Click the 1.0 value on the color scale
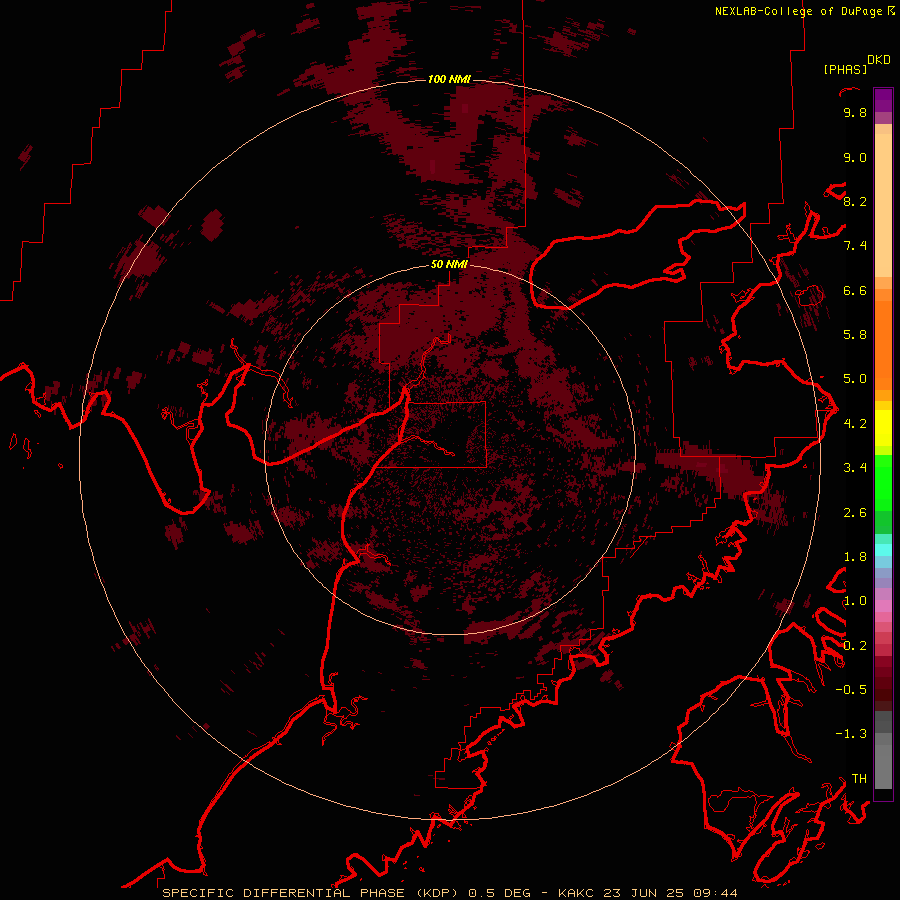 [x=855, y=601]
